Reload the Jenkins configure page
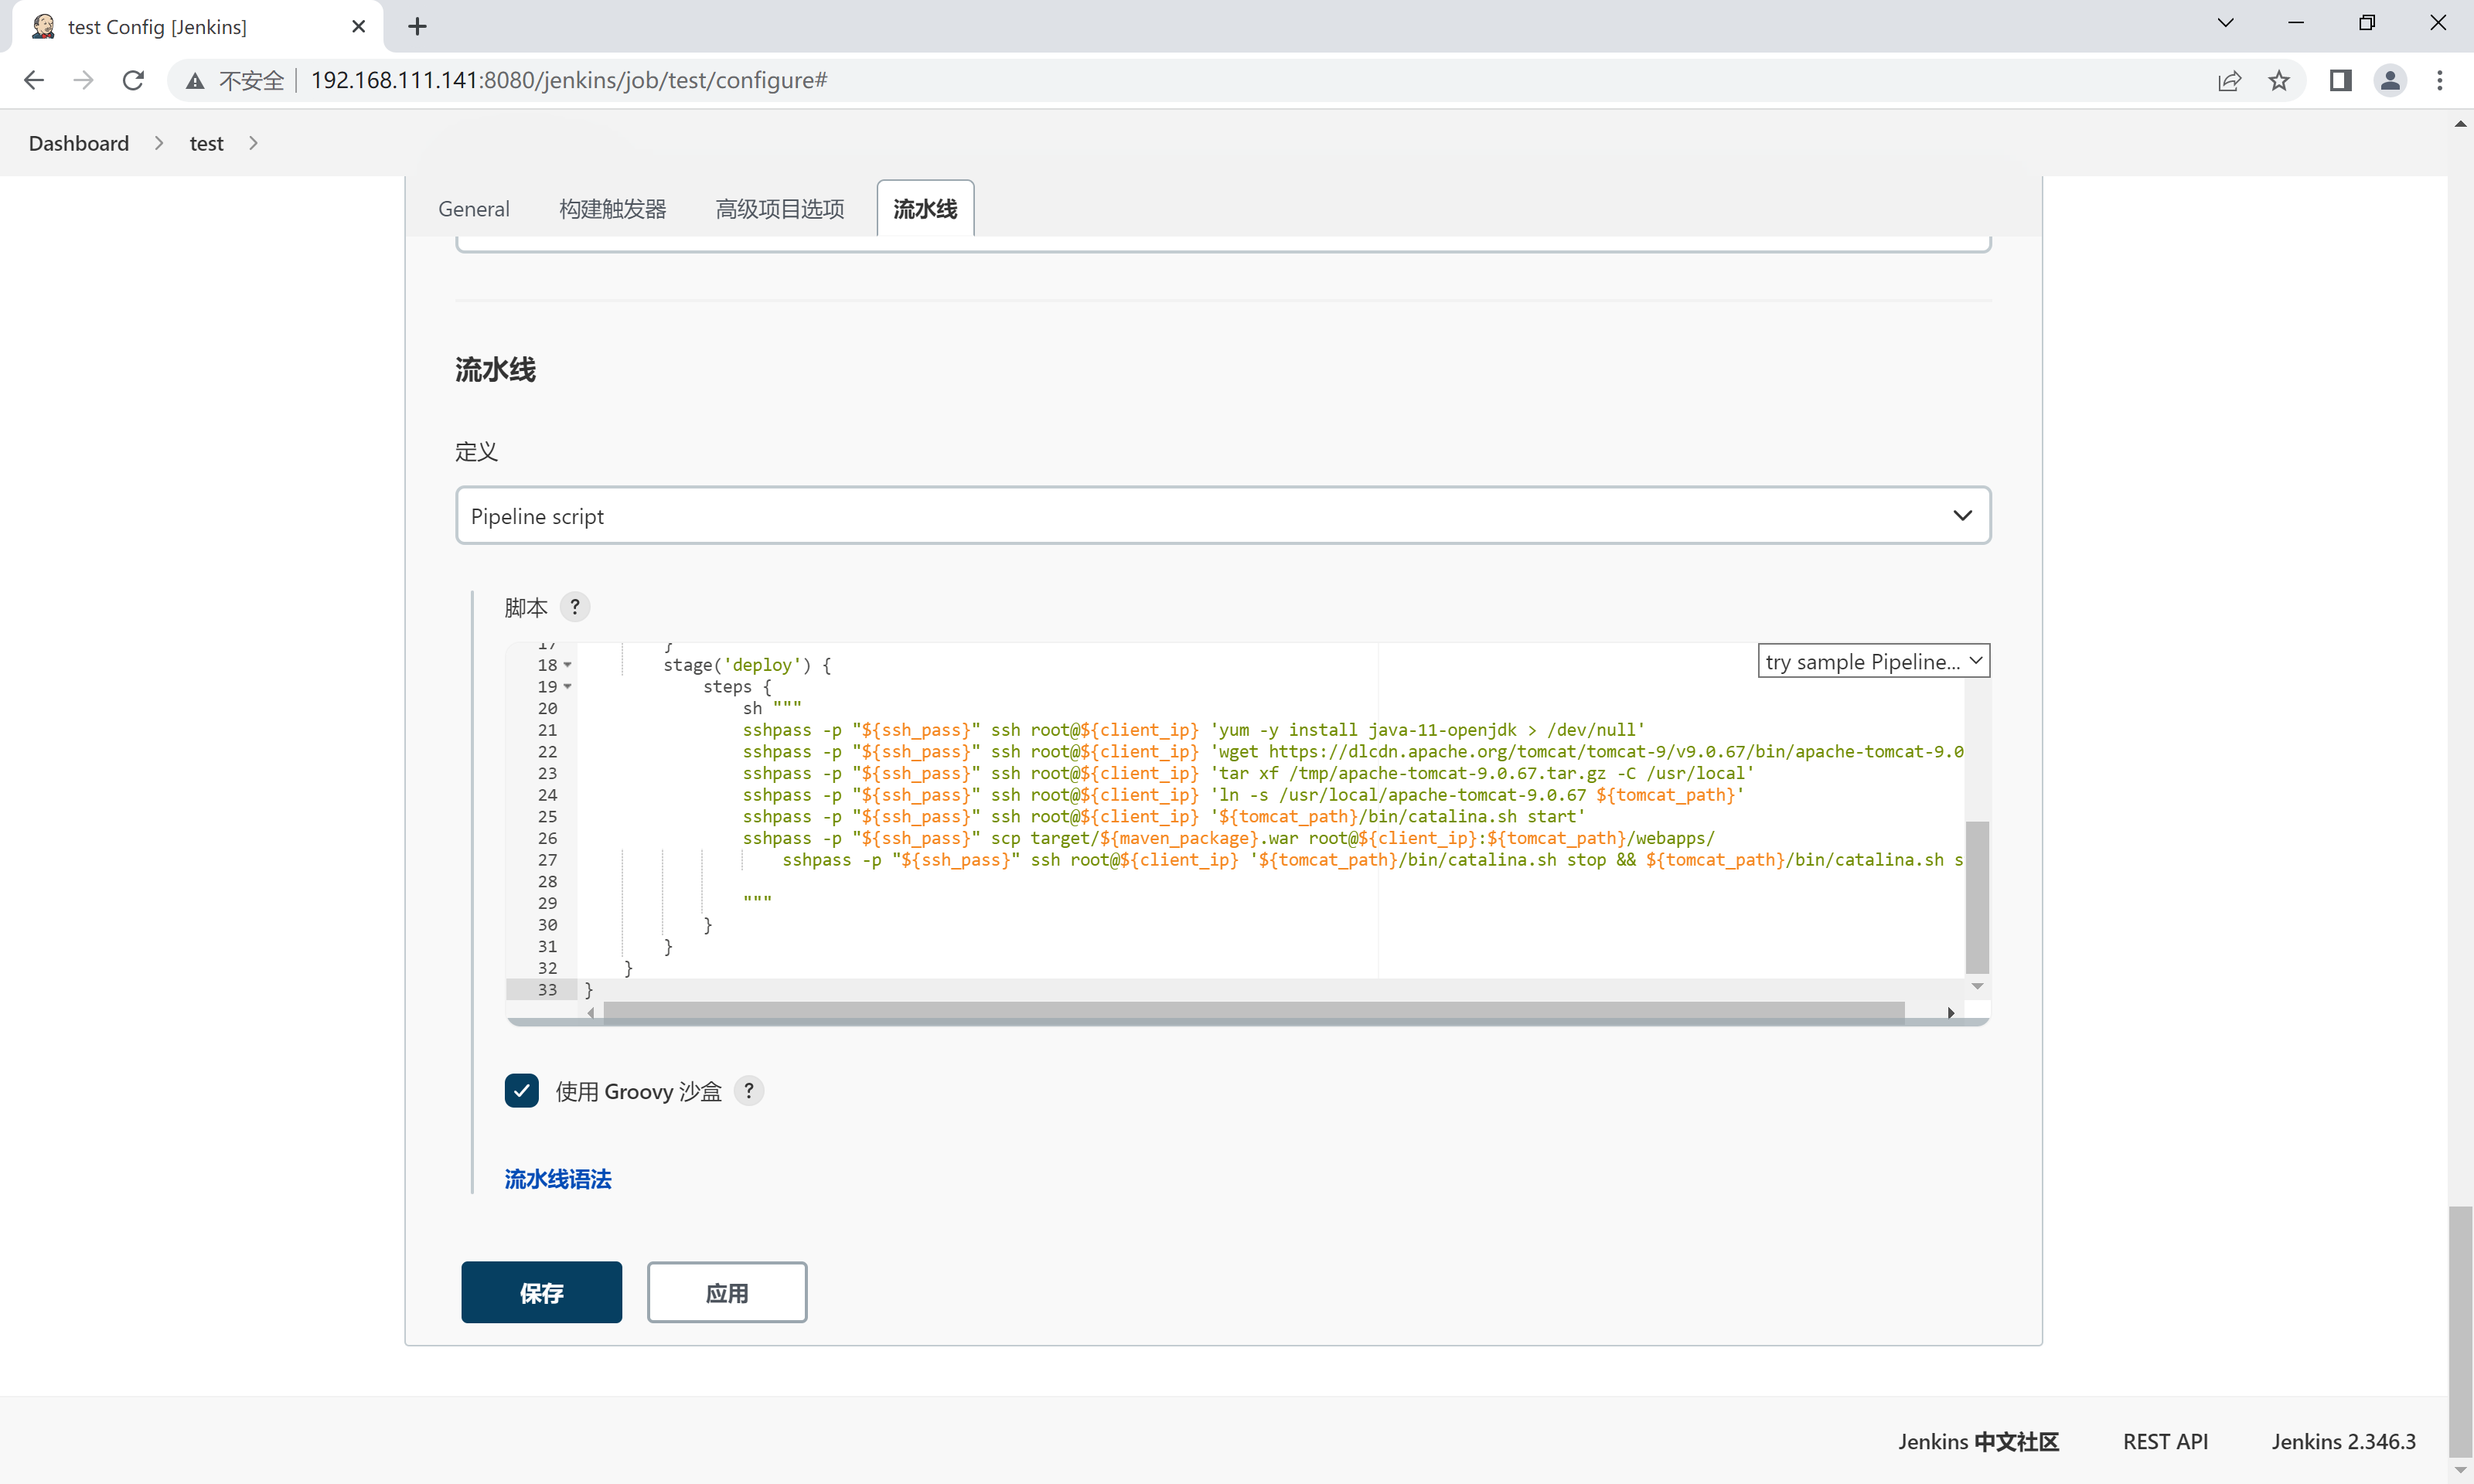This screenshot has height=1484, width=2474. click(133, 80)
